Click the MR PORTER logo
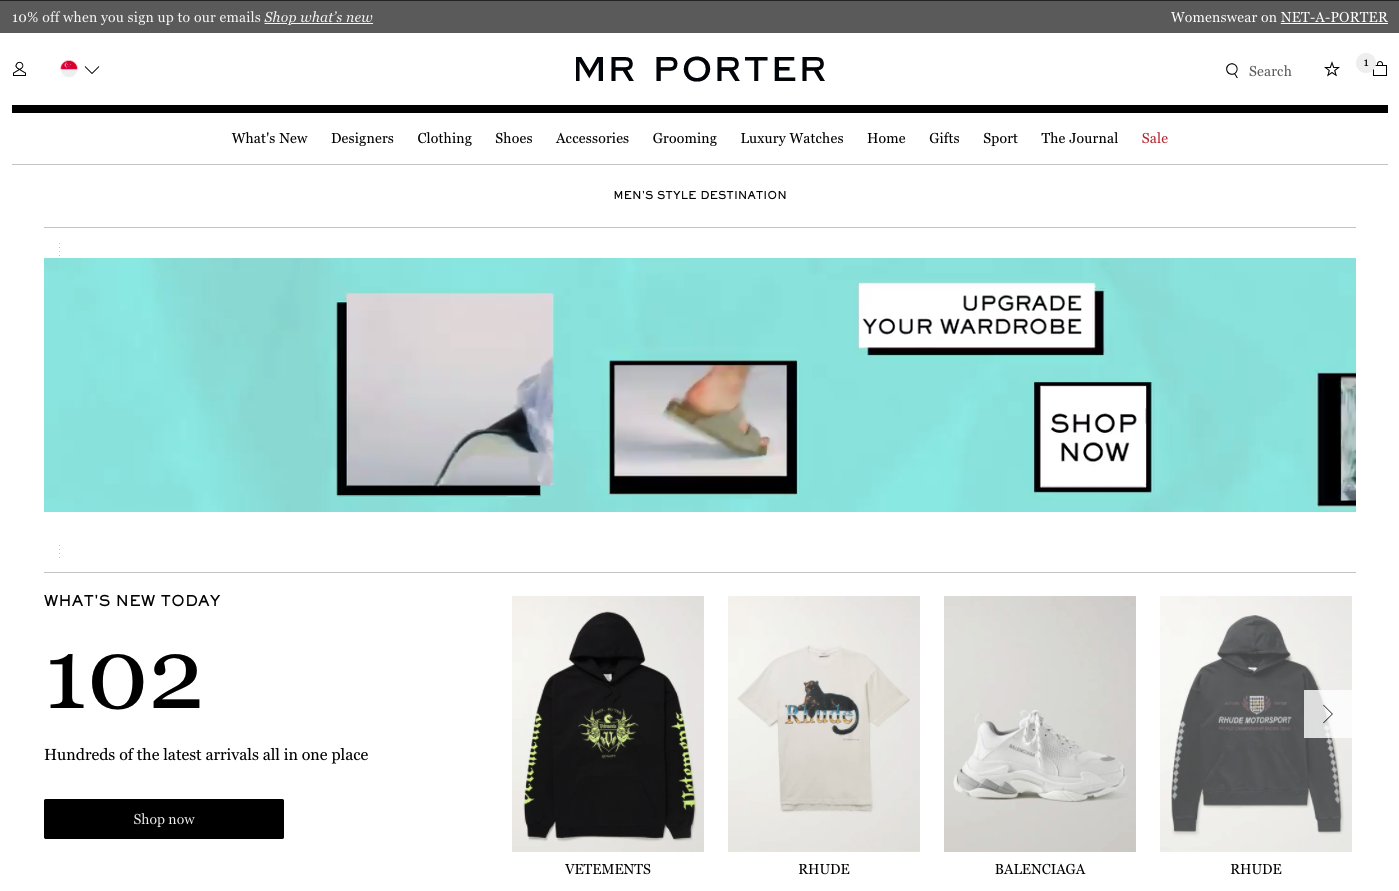The image size is (1399, 891). tap(700, 69)
